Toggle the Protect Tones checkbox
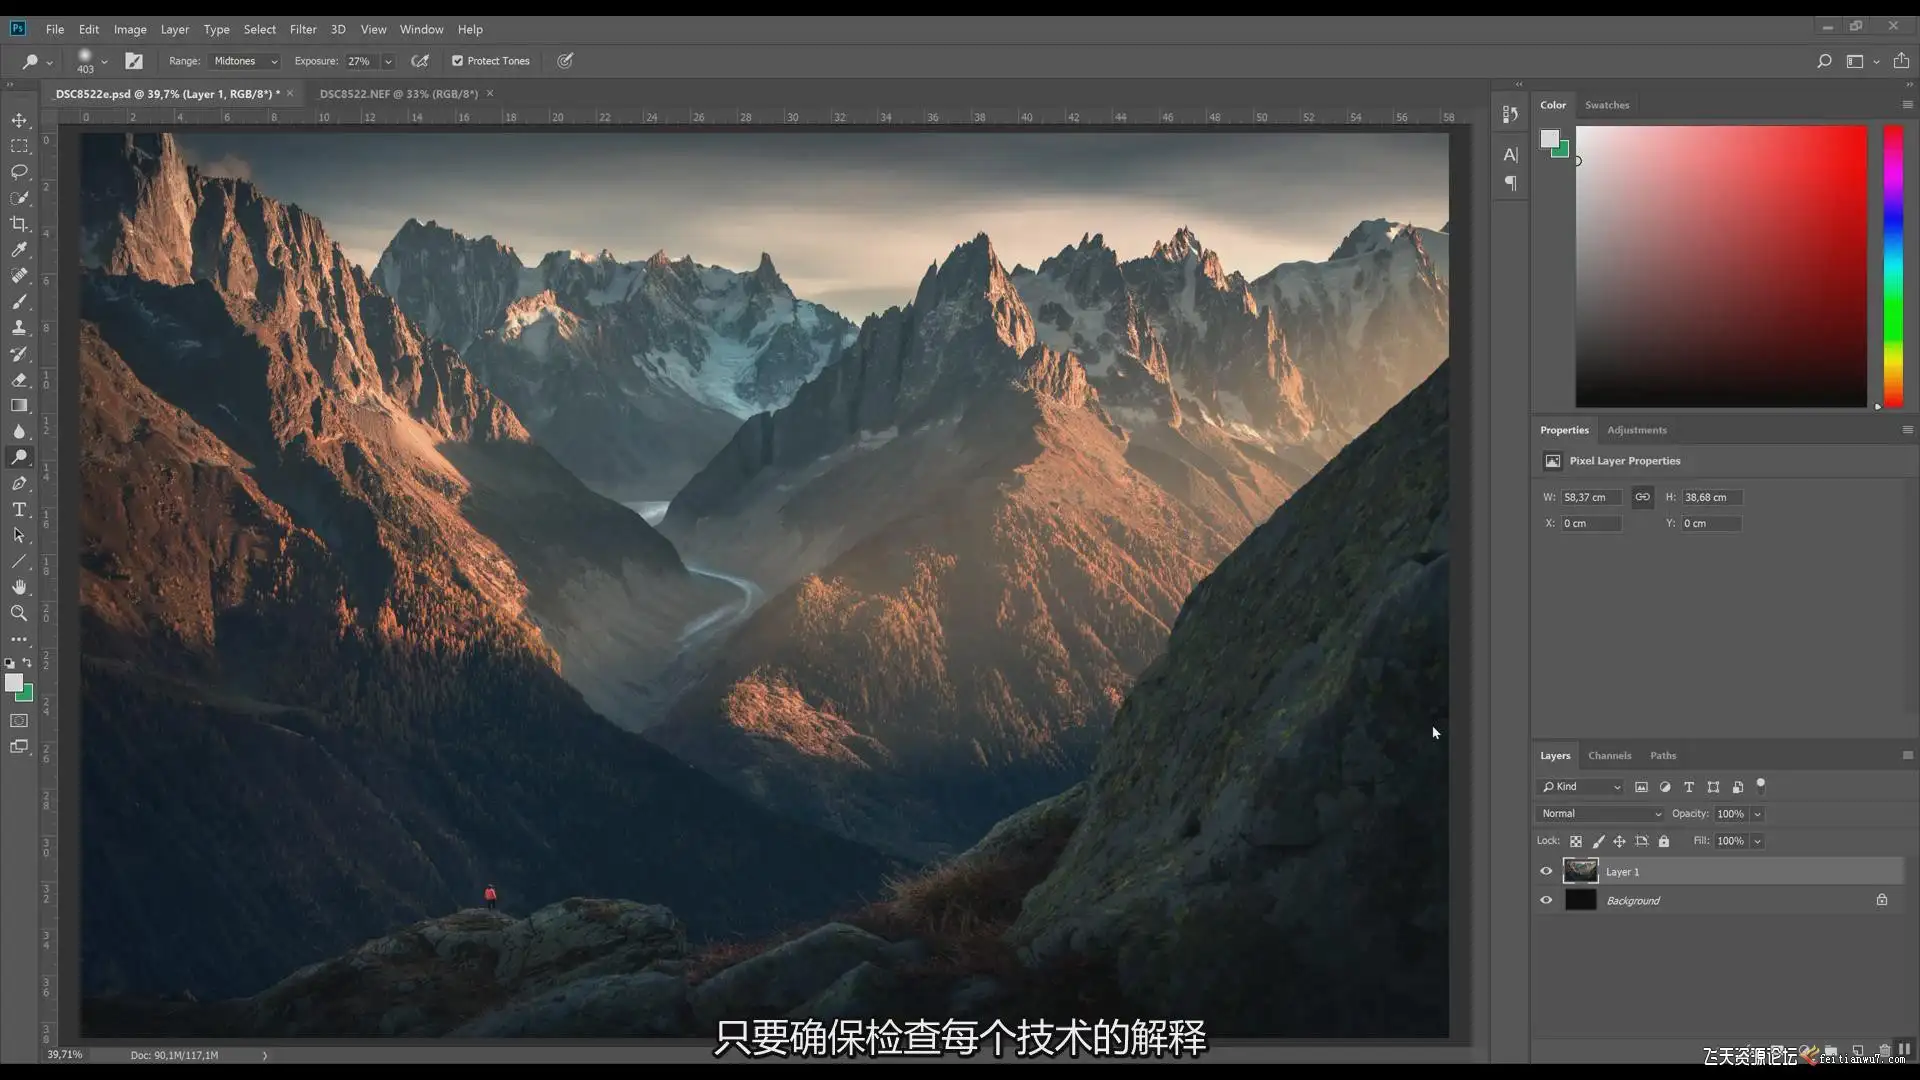 pos(457,61)
